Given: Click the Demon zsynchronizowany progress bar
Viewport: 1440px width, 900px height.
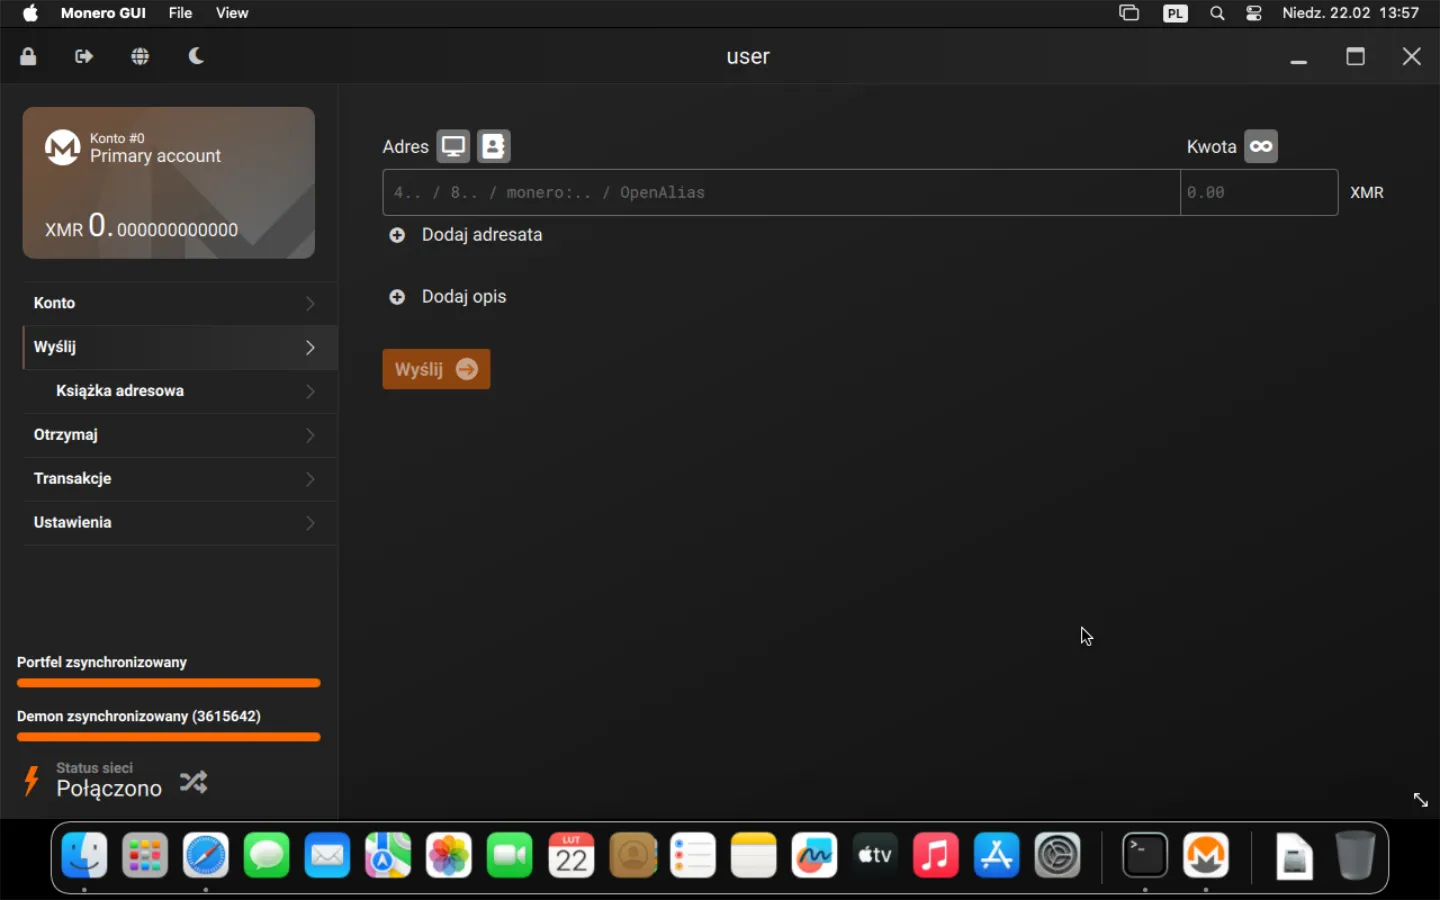Looking at the screenshot, I should click(169, 737).
